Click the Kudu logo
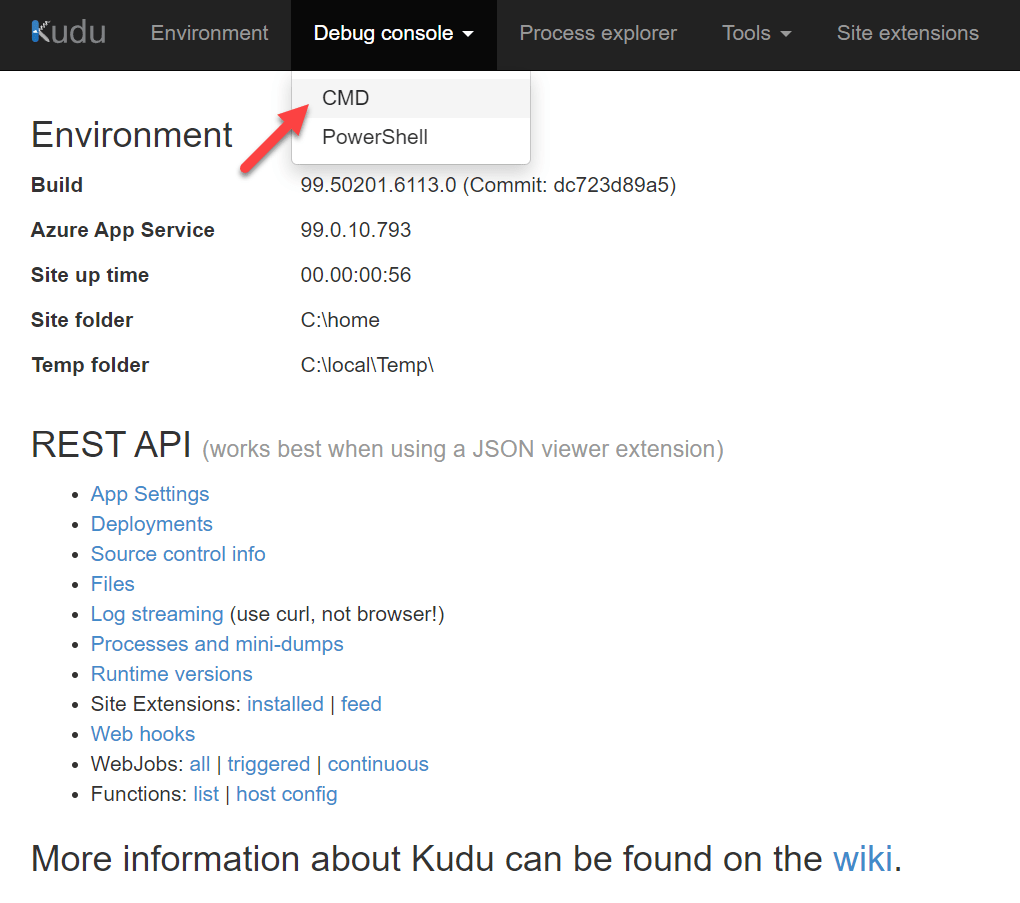1020x903 pixels. tap(68, 33)
